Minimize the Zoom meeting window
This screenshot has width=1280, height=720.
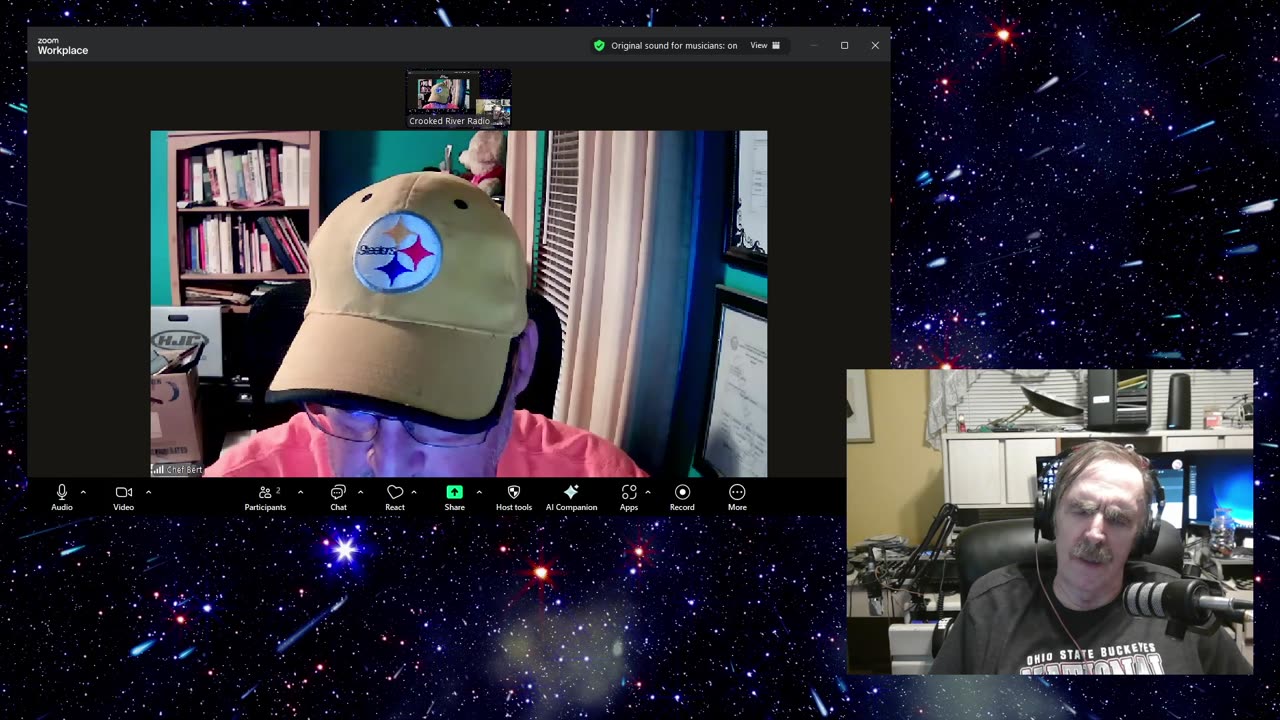[814, 45]
